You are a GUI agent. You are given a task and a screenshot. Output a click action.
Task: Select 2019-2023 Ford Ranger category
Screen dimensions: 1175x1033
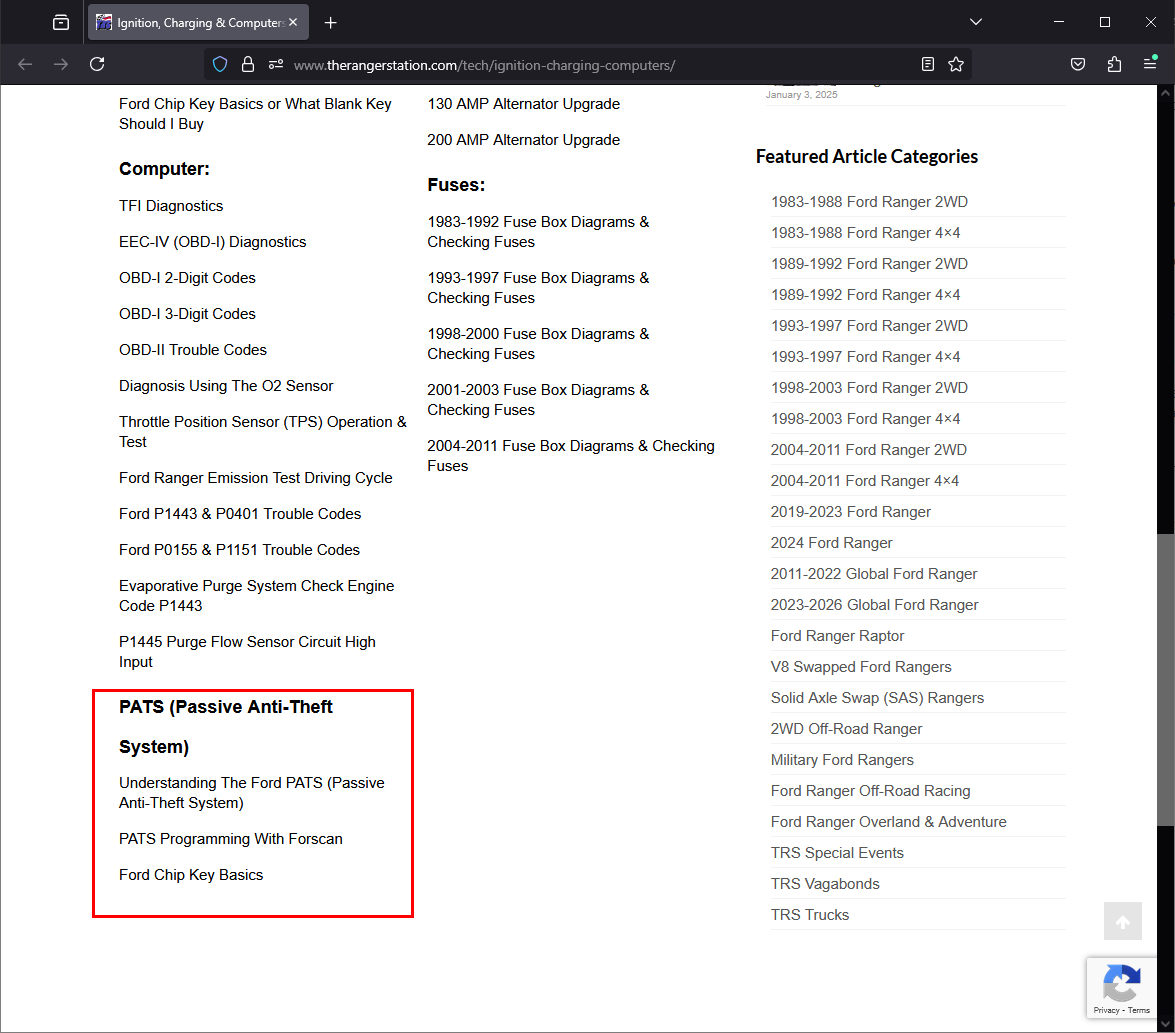click(x=851, y=512)
